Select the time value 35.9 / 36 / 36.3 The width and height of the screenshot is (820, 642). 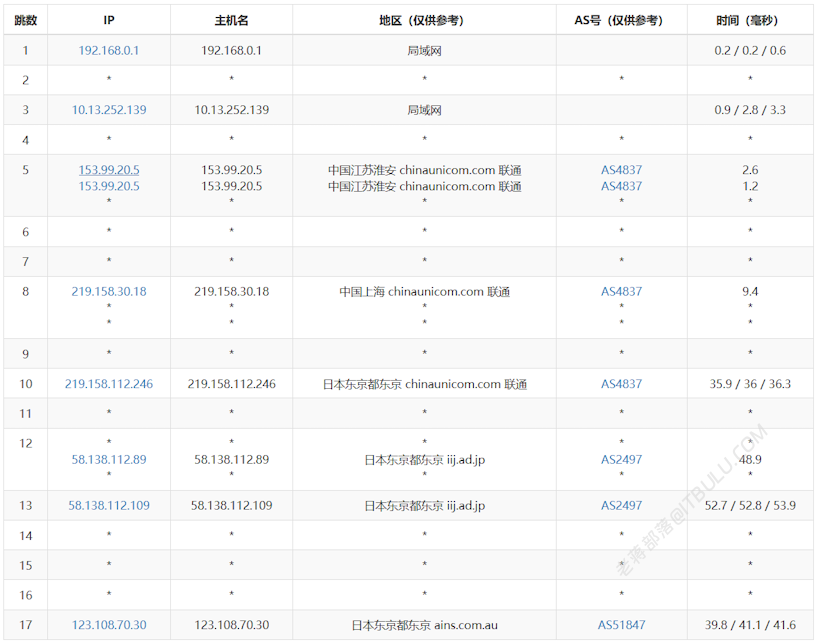(x=750, y=384)
